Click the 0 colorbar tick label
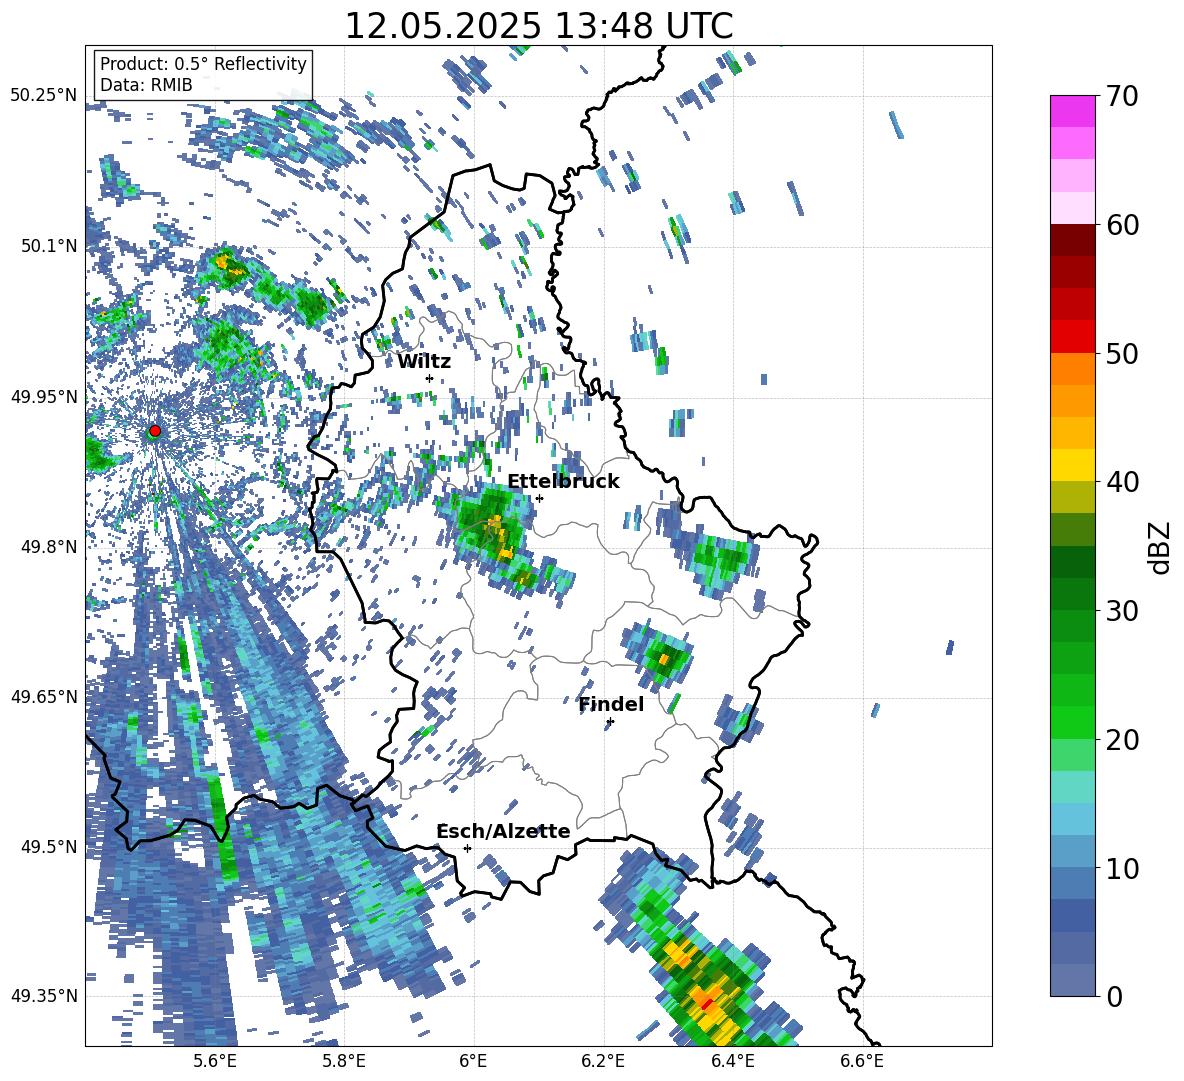1184x1081 pixels. pyautogui.click(x=1115, y=996)
